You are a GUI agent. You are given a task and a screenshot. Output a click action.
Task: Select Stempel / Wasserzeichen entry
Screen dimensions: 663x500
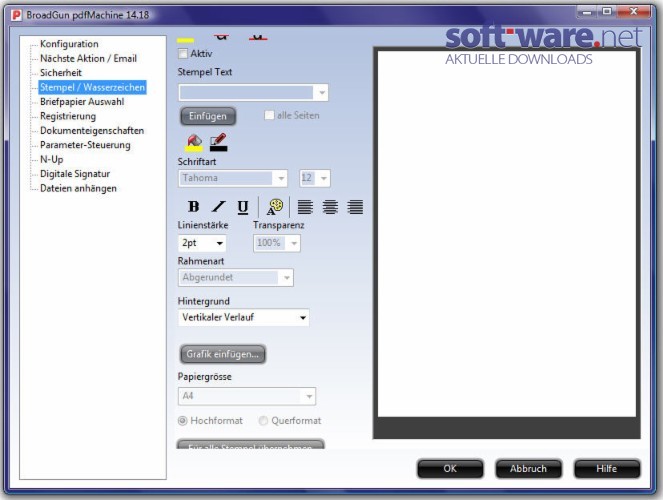[92, 87]
